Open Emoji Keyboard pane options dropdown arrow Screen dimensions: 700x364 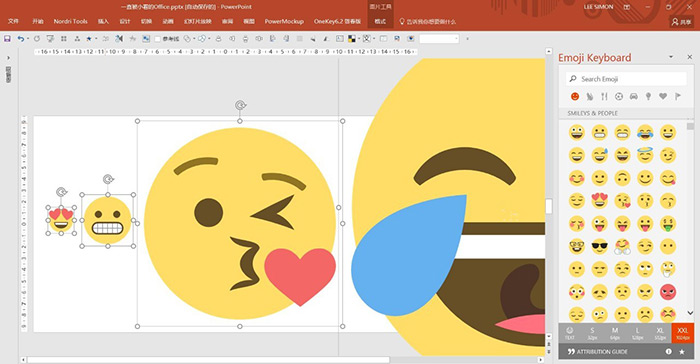point(671,57)
